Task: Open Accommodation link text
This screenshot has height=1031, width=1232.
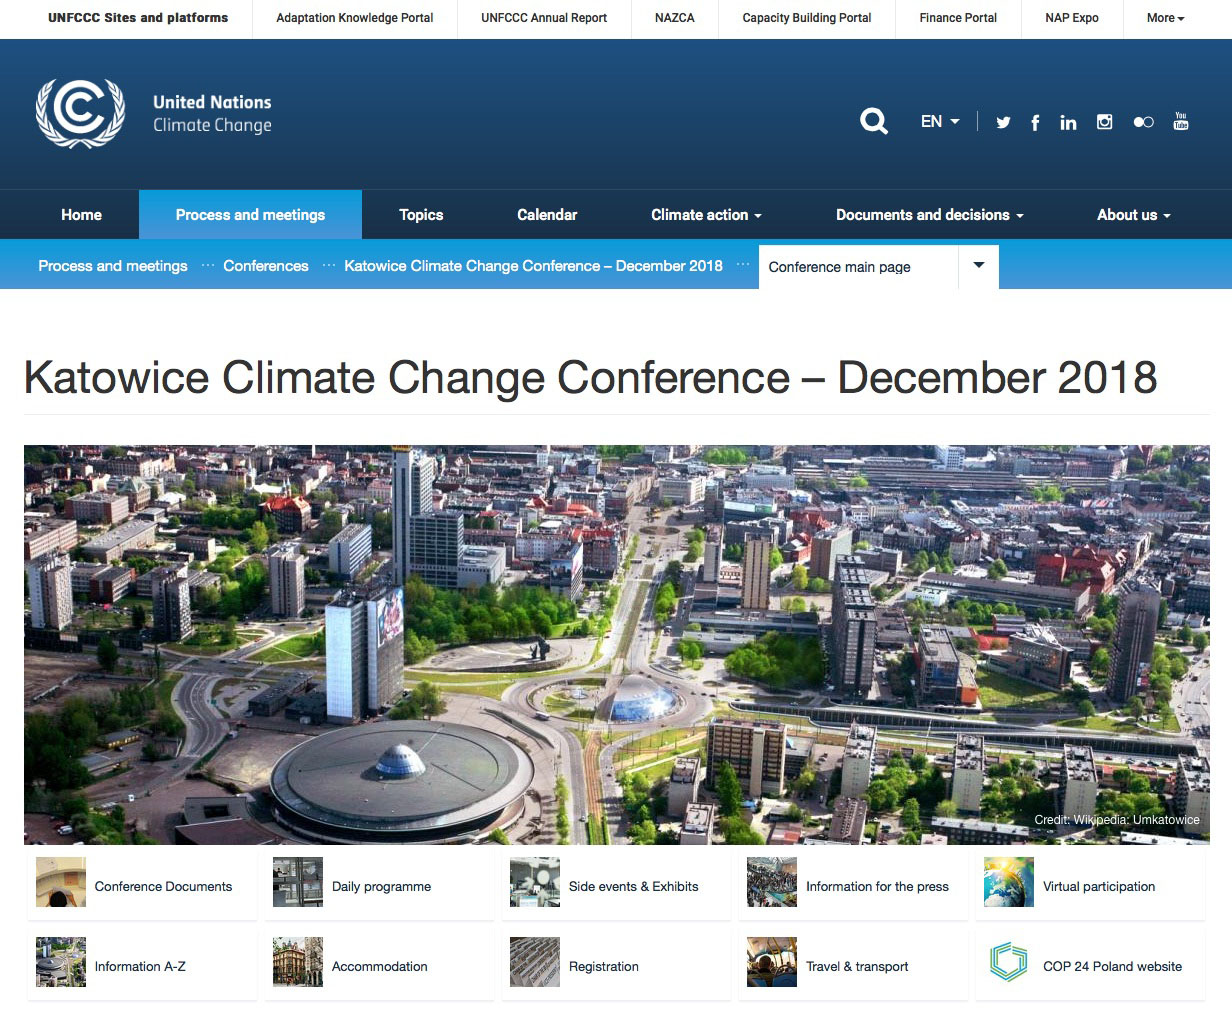Action: tap(379, 967)
